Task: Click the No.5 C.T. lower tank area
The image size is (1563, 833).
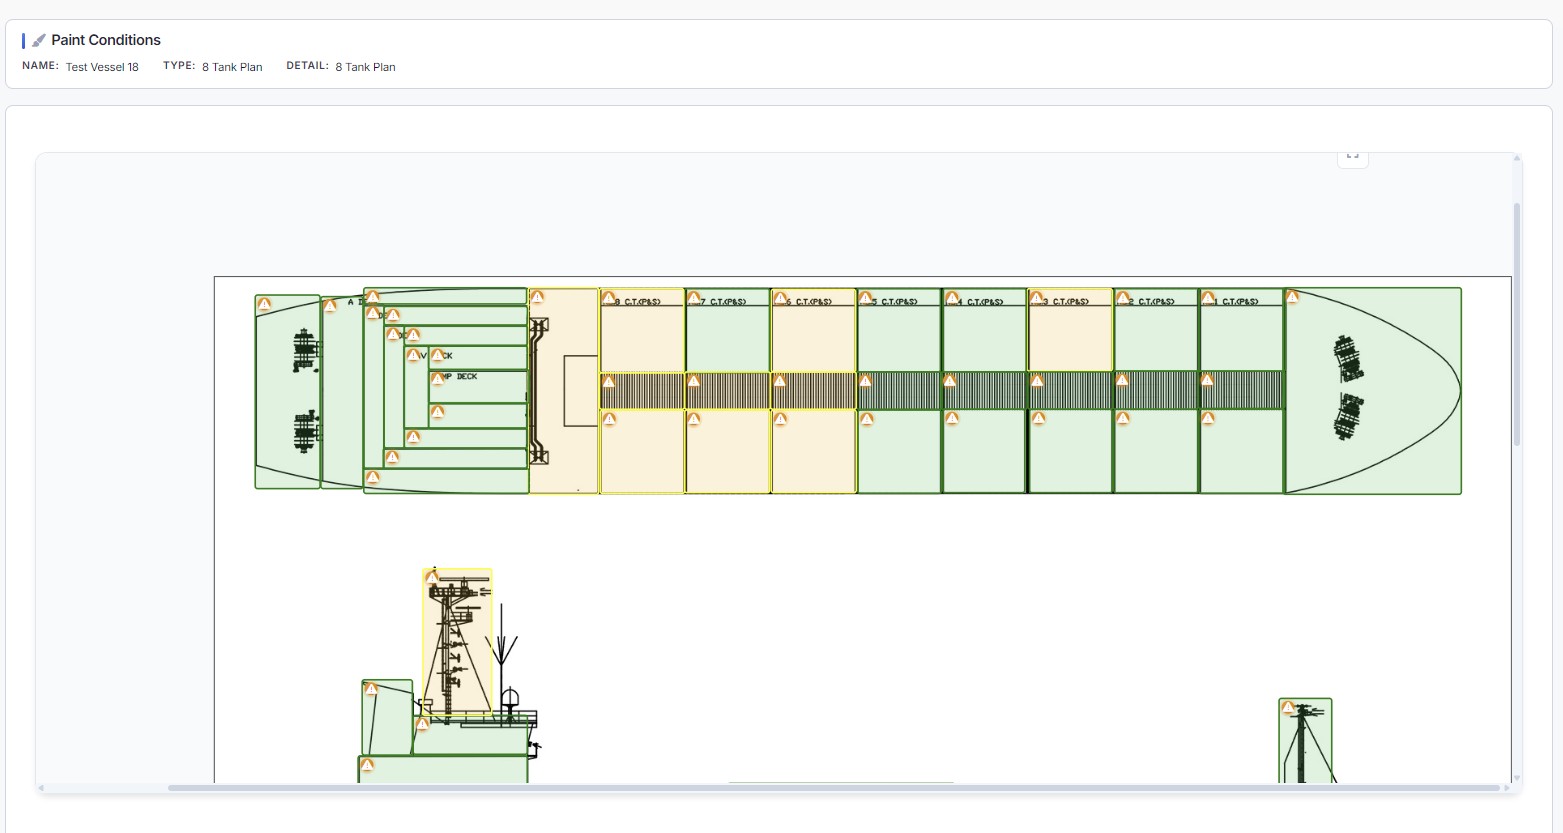Action: (x=899, y=455)
